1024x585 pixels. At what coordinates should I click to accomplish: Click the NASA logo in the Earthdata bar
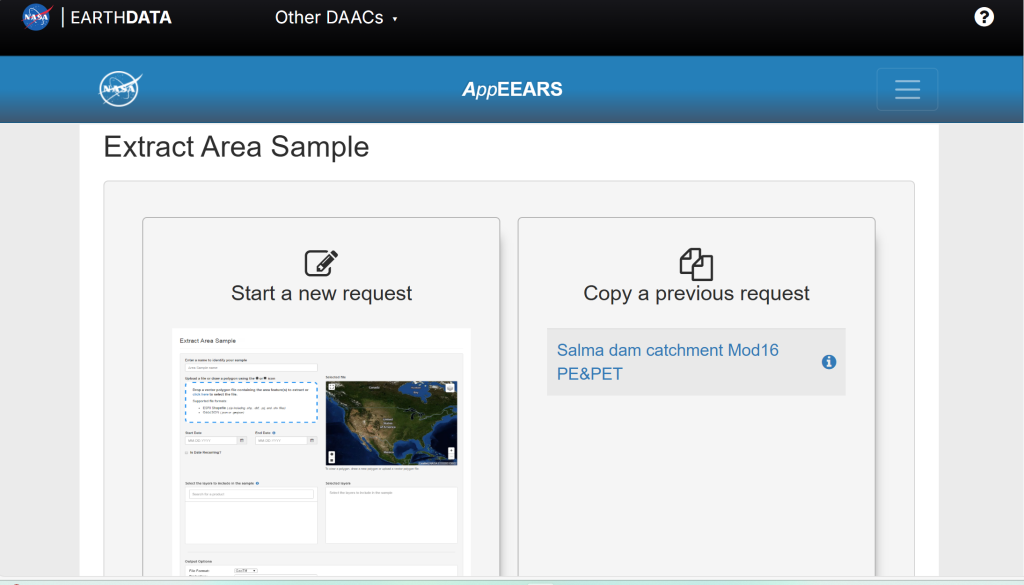click(37, 17)
